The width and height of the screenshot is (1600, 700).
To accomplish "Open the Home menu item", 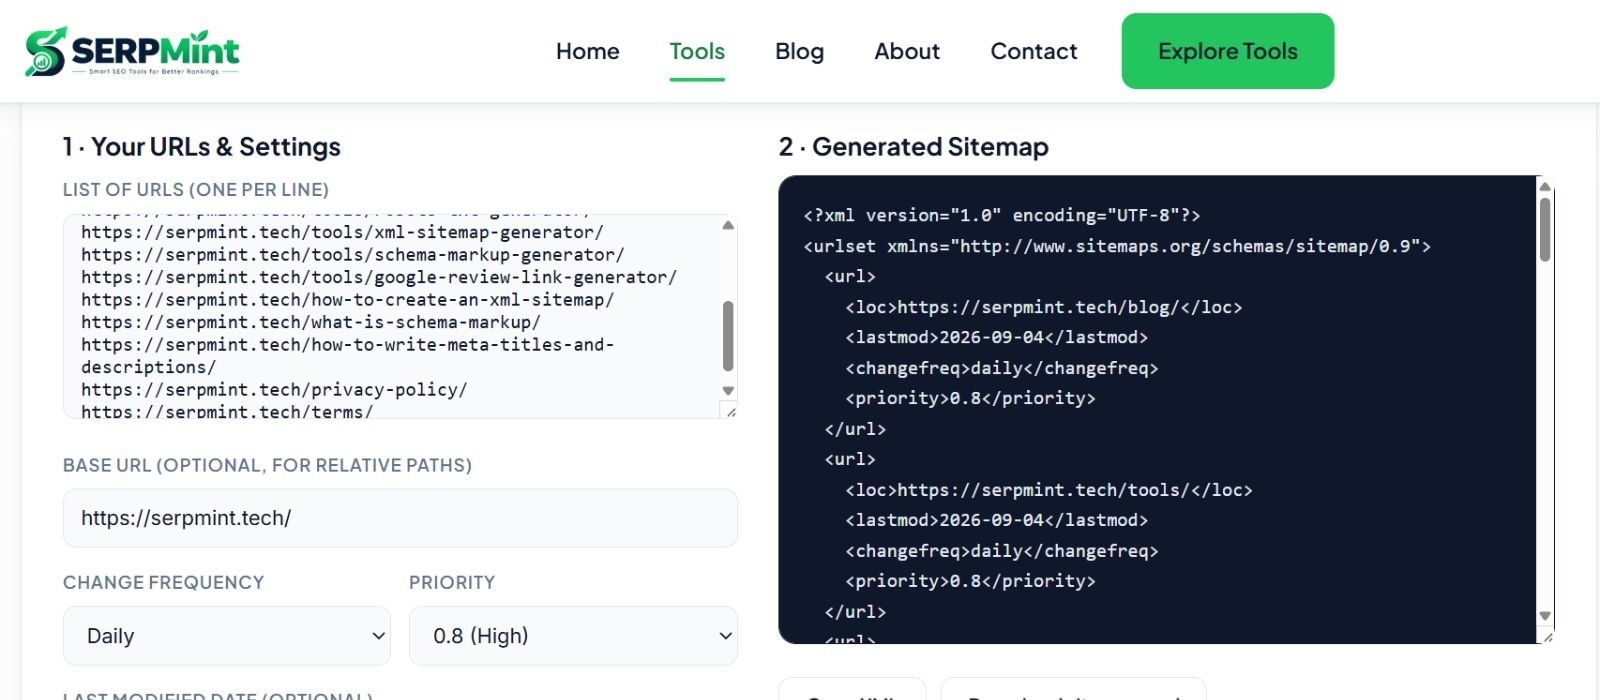I will click(x=588, y=51).
